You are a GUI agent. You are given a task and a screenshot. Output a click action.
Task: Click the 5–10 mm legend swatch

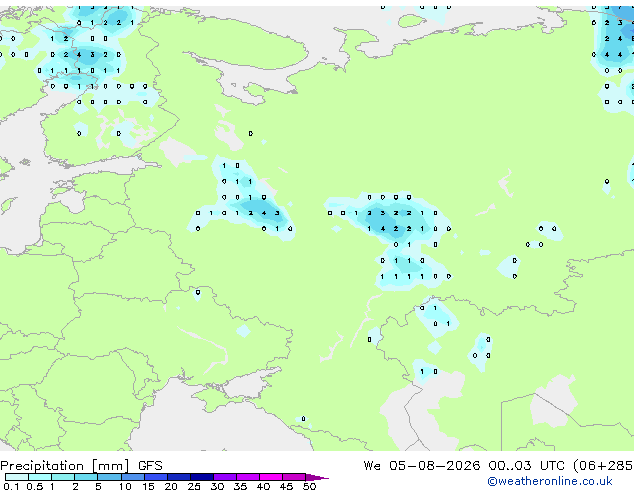pyautogui.click(x=109, y=477)
